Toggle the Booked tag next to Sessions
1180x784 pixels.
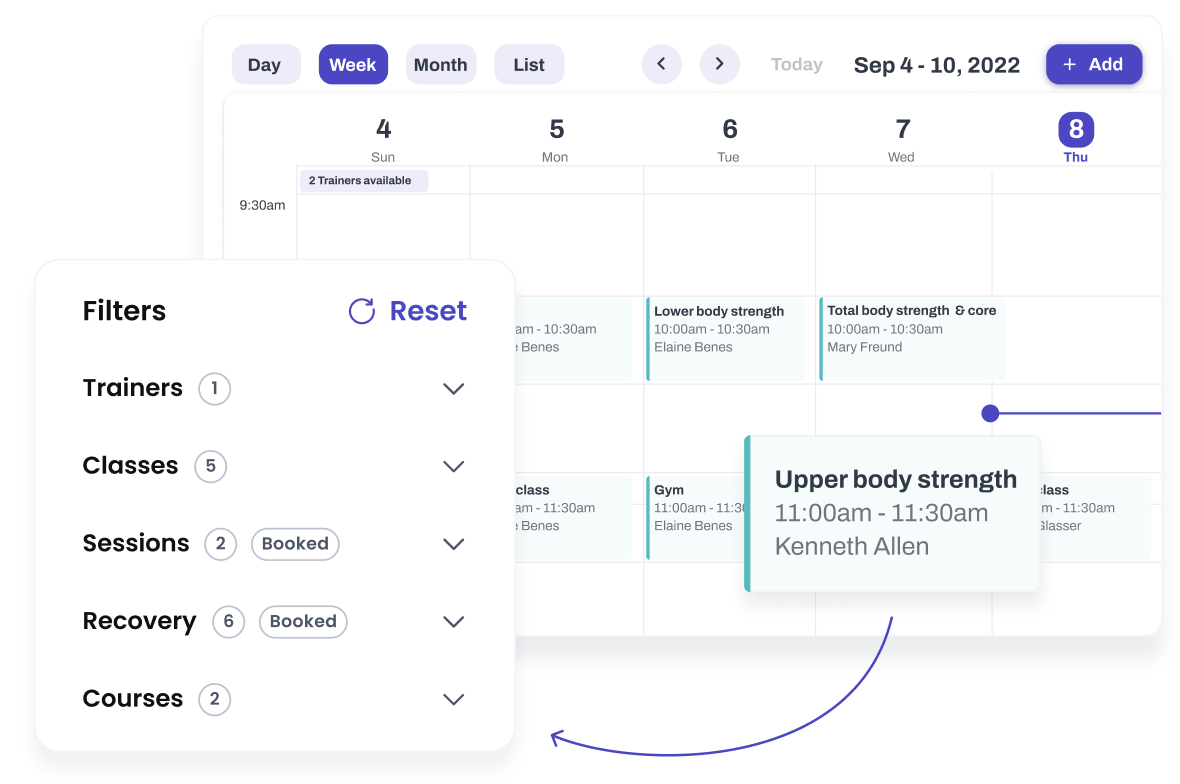pos(295,544)
